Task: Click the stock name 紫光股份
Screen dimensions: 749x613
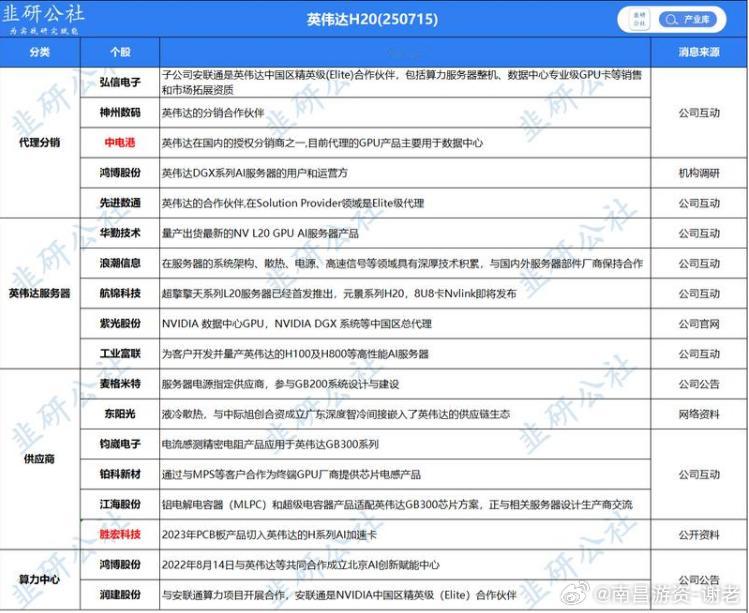Action: click(x=120, y=323)
